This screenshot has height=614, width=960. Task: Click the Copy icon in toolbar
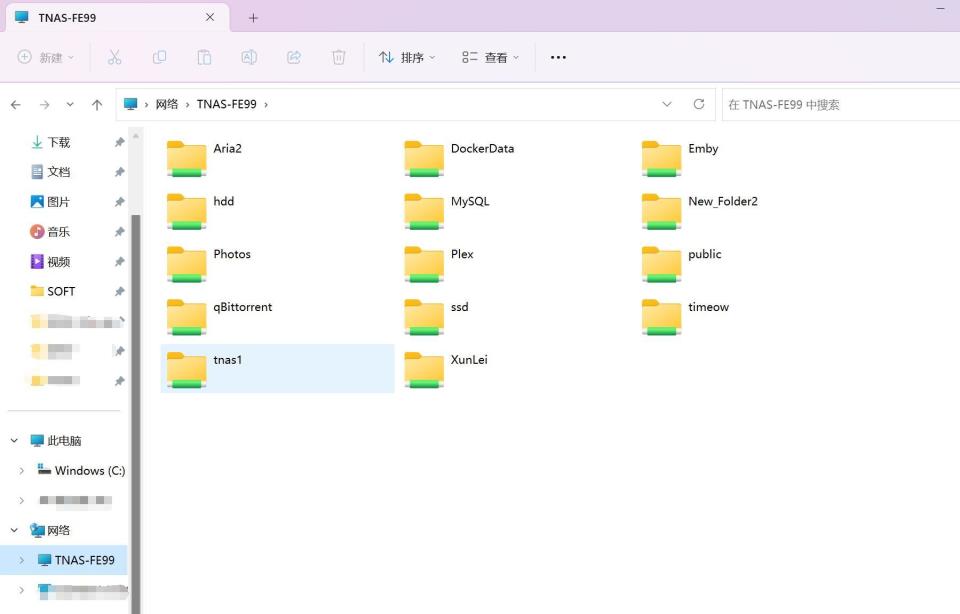[159, 58]
